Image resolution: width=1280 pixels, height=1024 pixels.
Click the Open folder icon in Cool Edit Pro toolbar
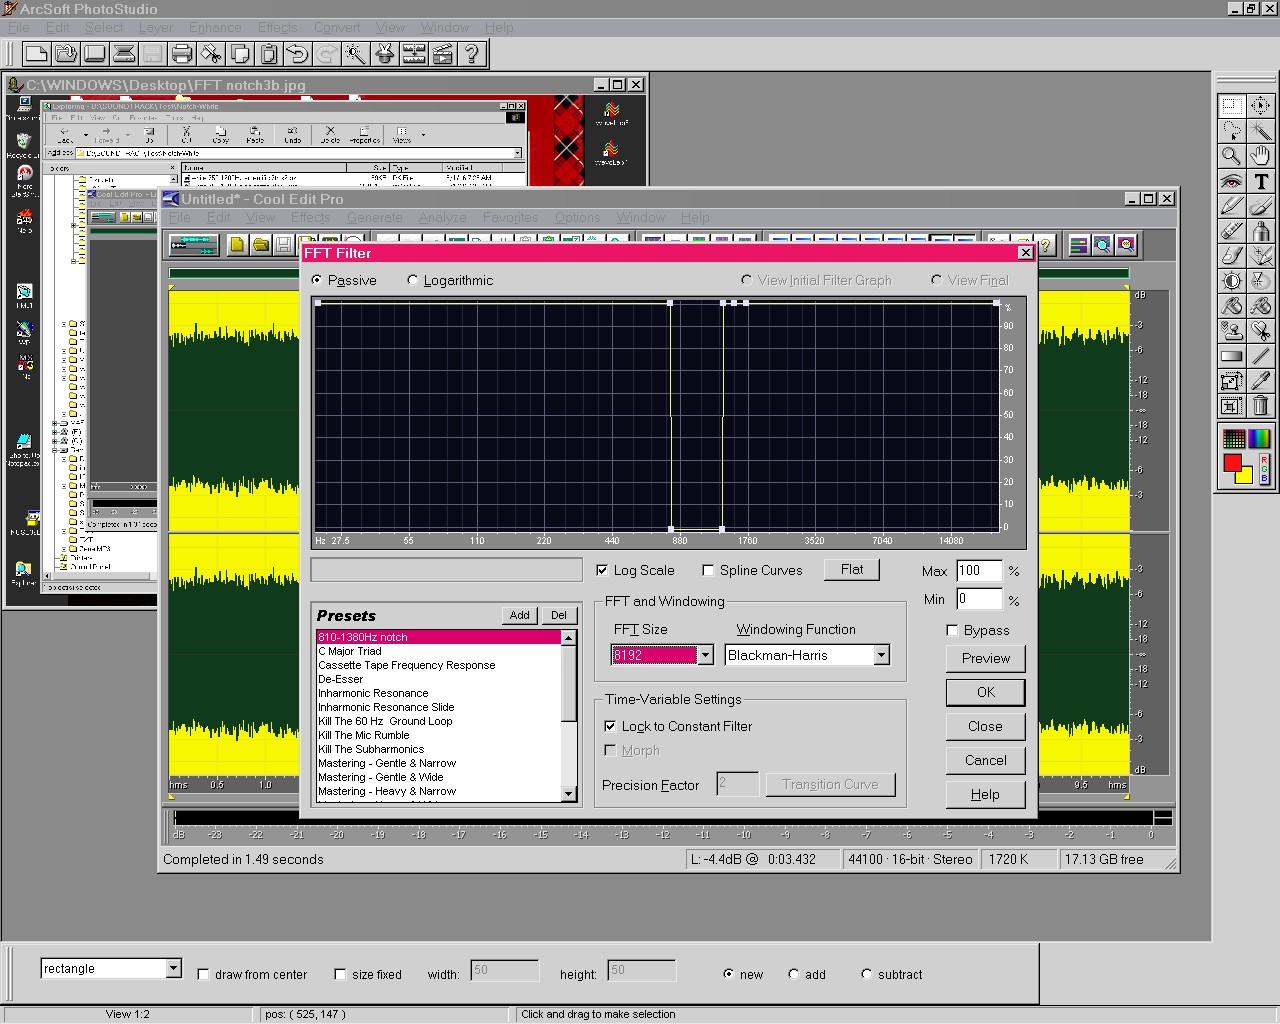[260, 244]
